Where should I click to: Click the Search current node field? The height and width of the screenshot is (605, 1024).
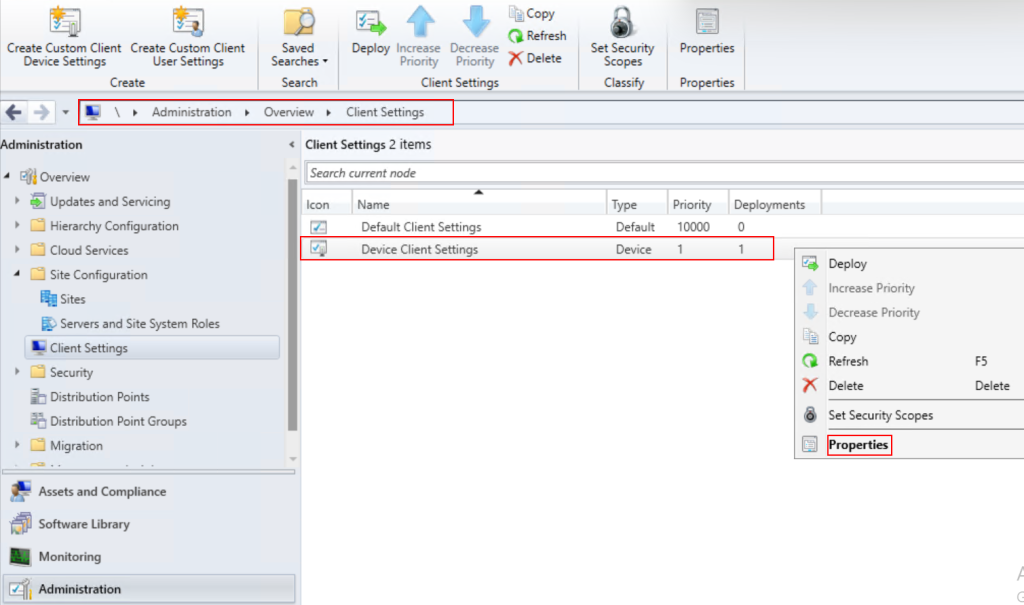coord(660,173)
